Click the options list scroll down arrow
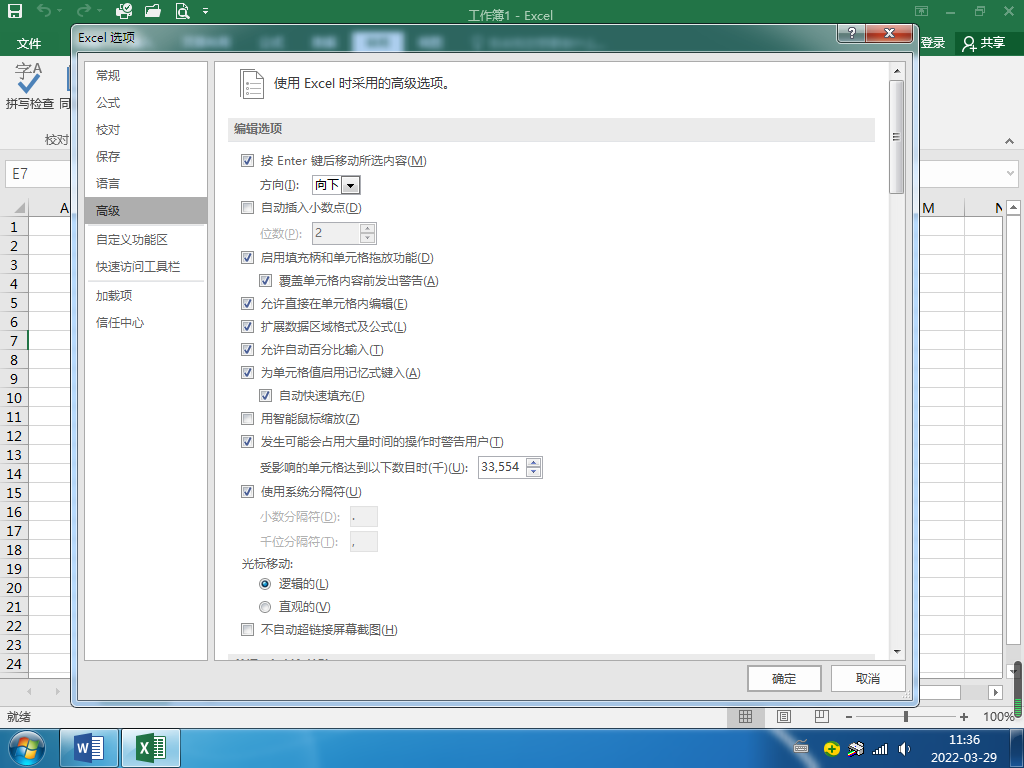This screenshot has width=1024, height=768. click(896, 651)
